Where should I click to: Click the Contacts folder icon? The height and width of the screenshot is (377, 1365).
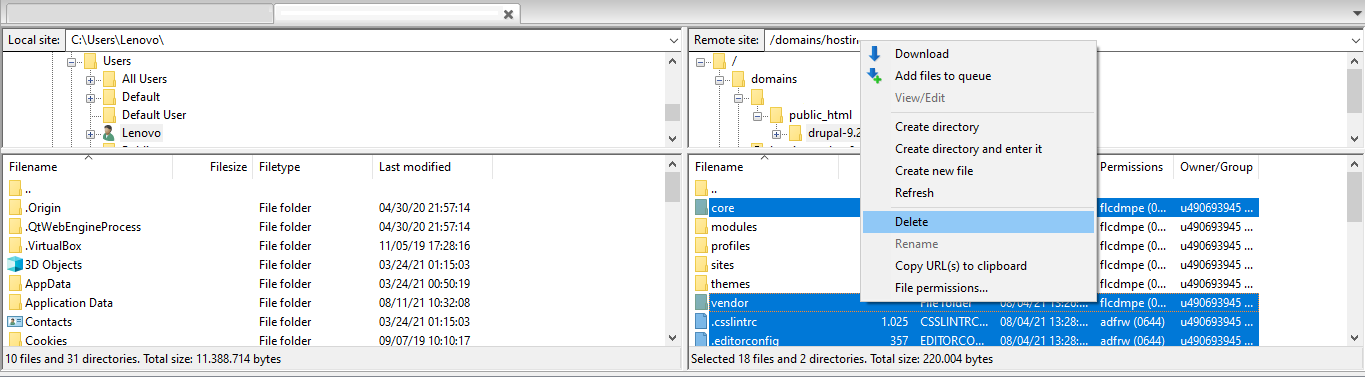[15, 322]
